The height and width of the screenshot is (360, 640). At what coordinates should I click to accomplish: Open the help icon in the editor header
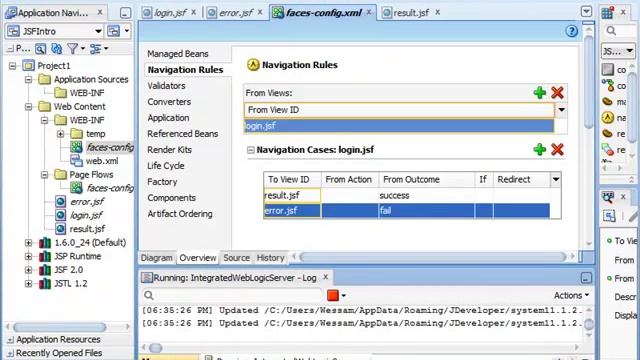coord(572,31)
